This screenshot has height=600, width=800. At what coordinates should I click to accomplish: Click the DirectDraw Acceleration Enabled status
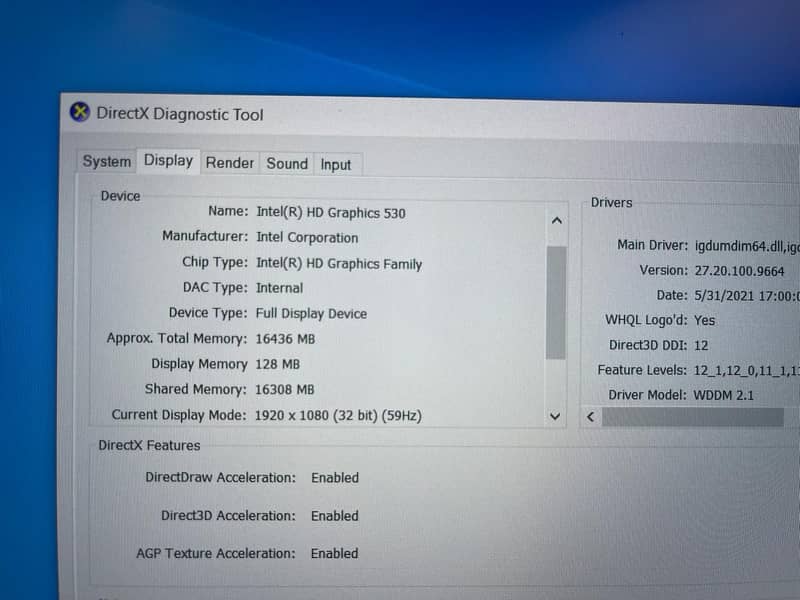click(x=334, y=478)
